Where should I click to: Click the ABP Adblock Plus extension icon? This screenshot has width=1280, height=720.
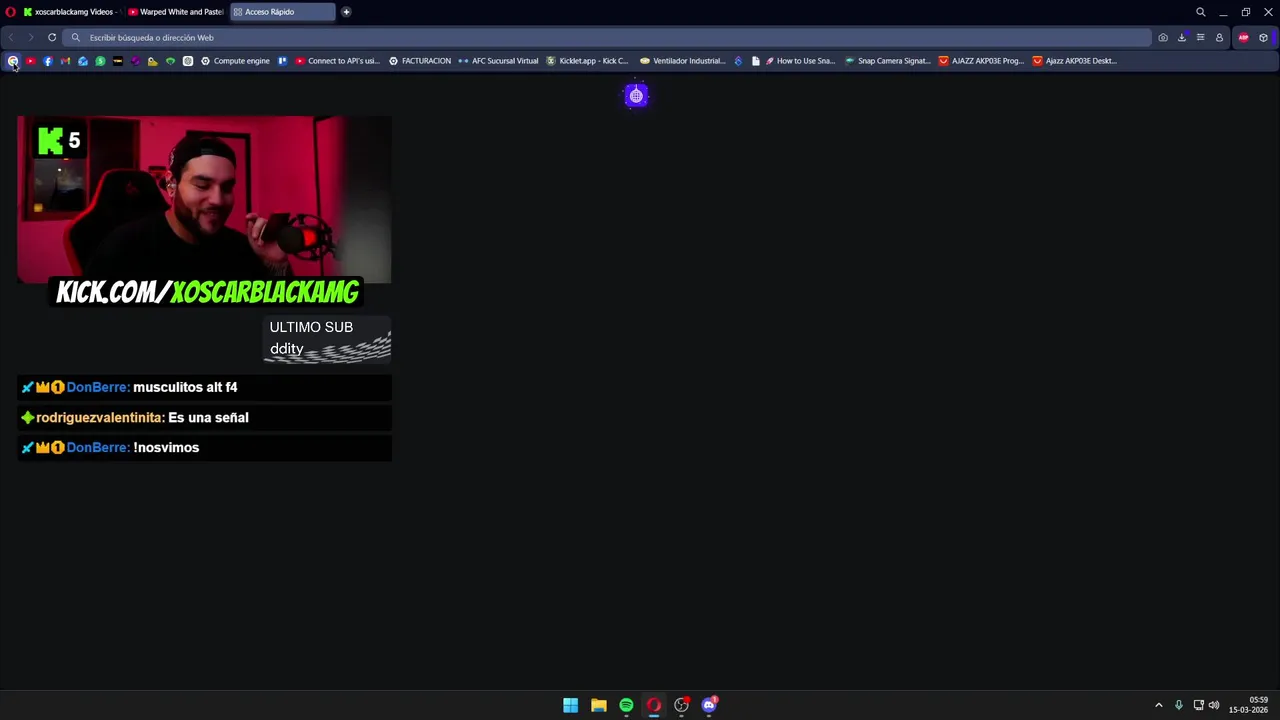[1244, 38]
